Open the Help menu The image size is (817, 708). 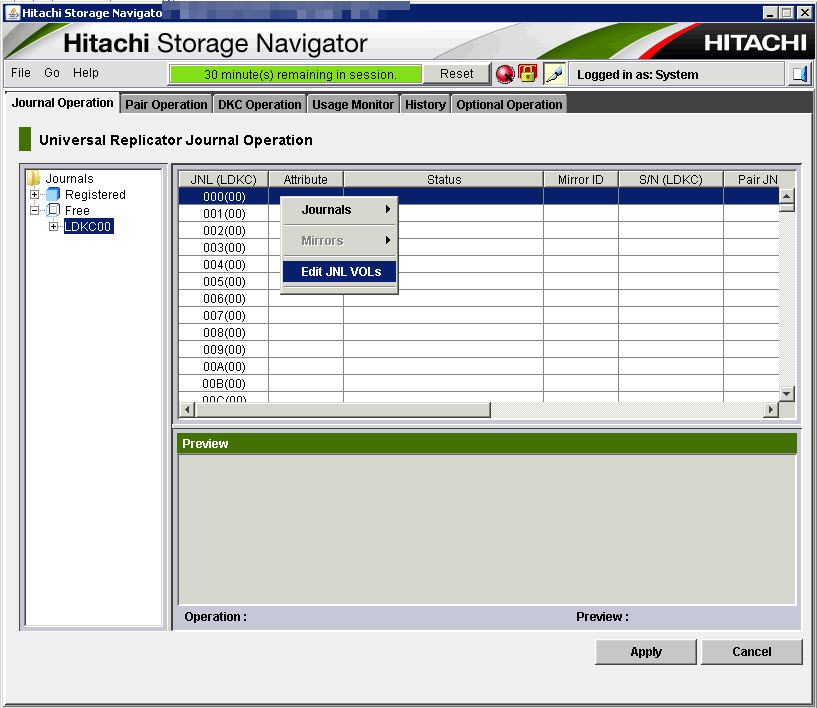(x=85, y=73)
